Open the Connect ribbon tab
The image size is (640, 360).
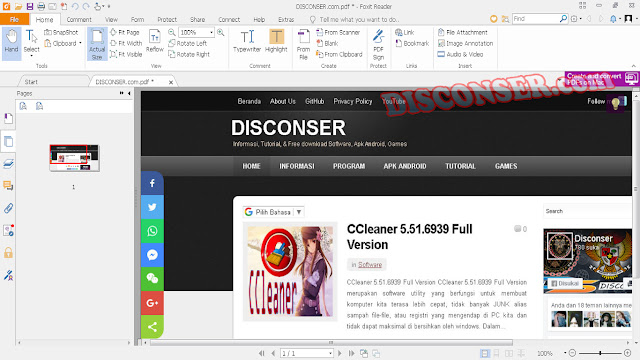tap(229, 19)
